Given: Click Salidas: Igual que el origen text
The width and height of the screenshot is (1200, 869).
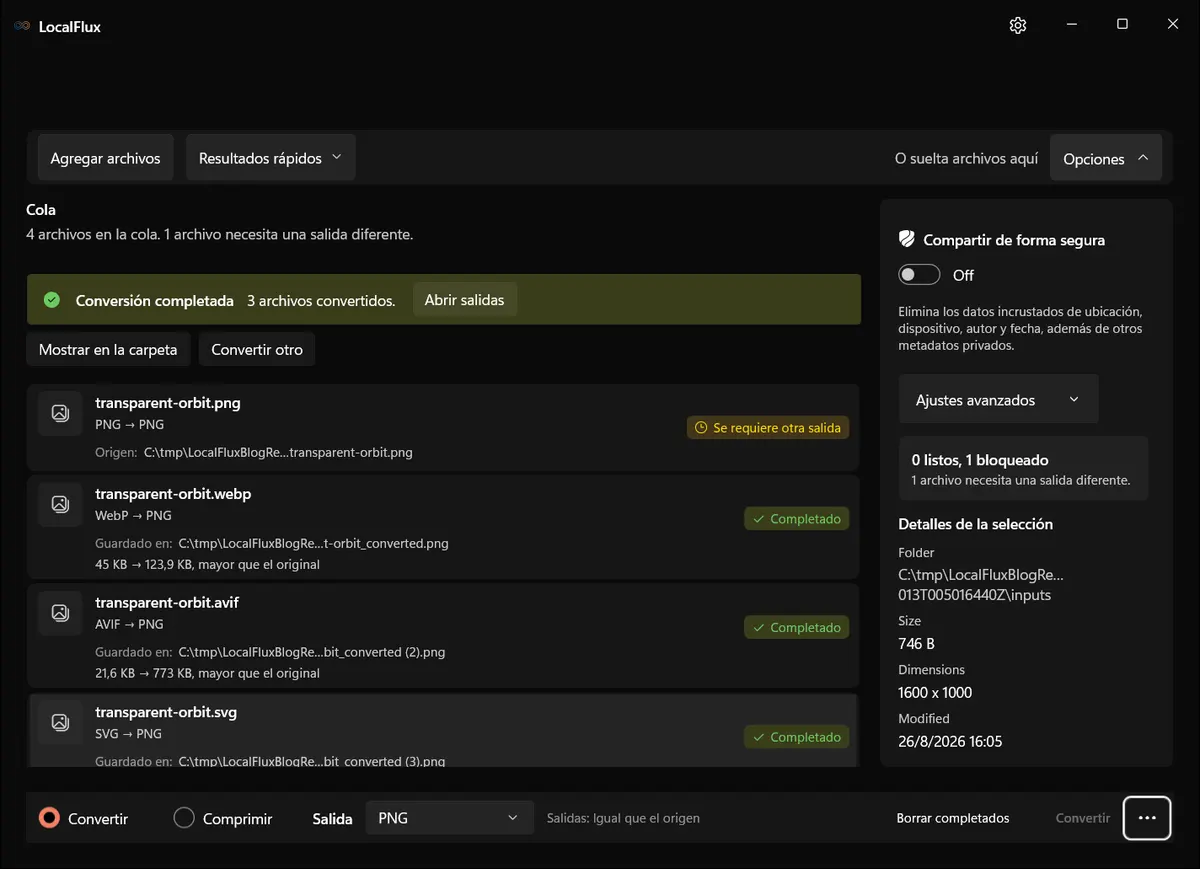Looking at the screenshot, I should point(623,818).
